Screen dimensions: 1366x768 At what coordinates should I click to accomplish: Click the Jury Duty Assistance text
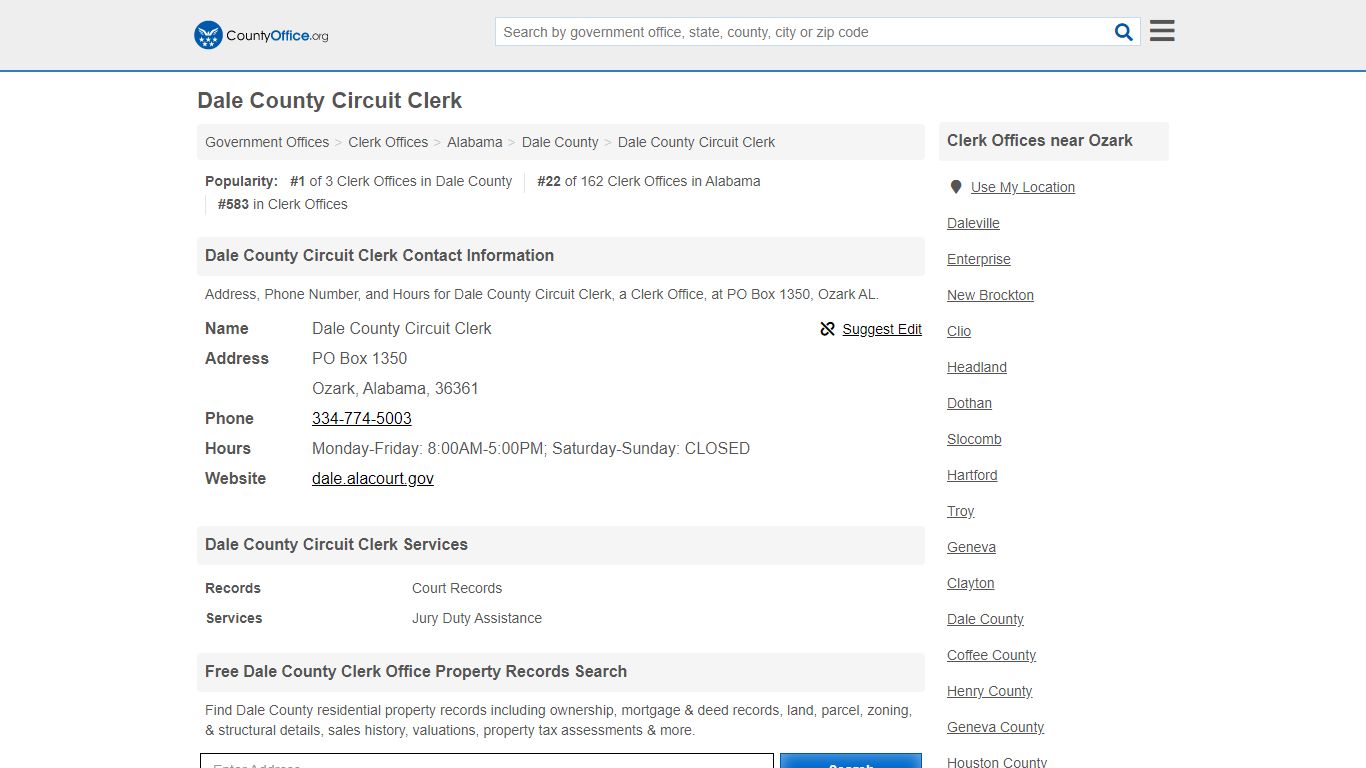(477, 618)
